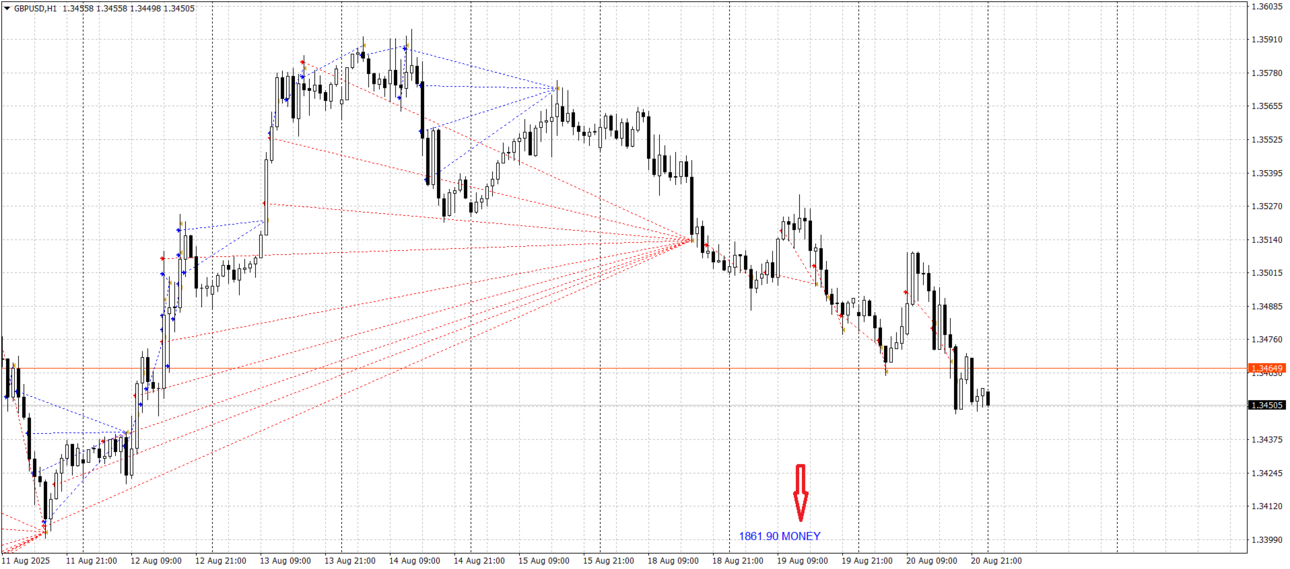Click the 1.35015 price axis label
Screen dimensions: 1290x569
(1267, 273)
